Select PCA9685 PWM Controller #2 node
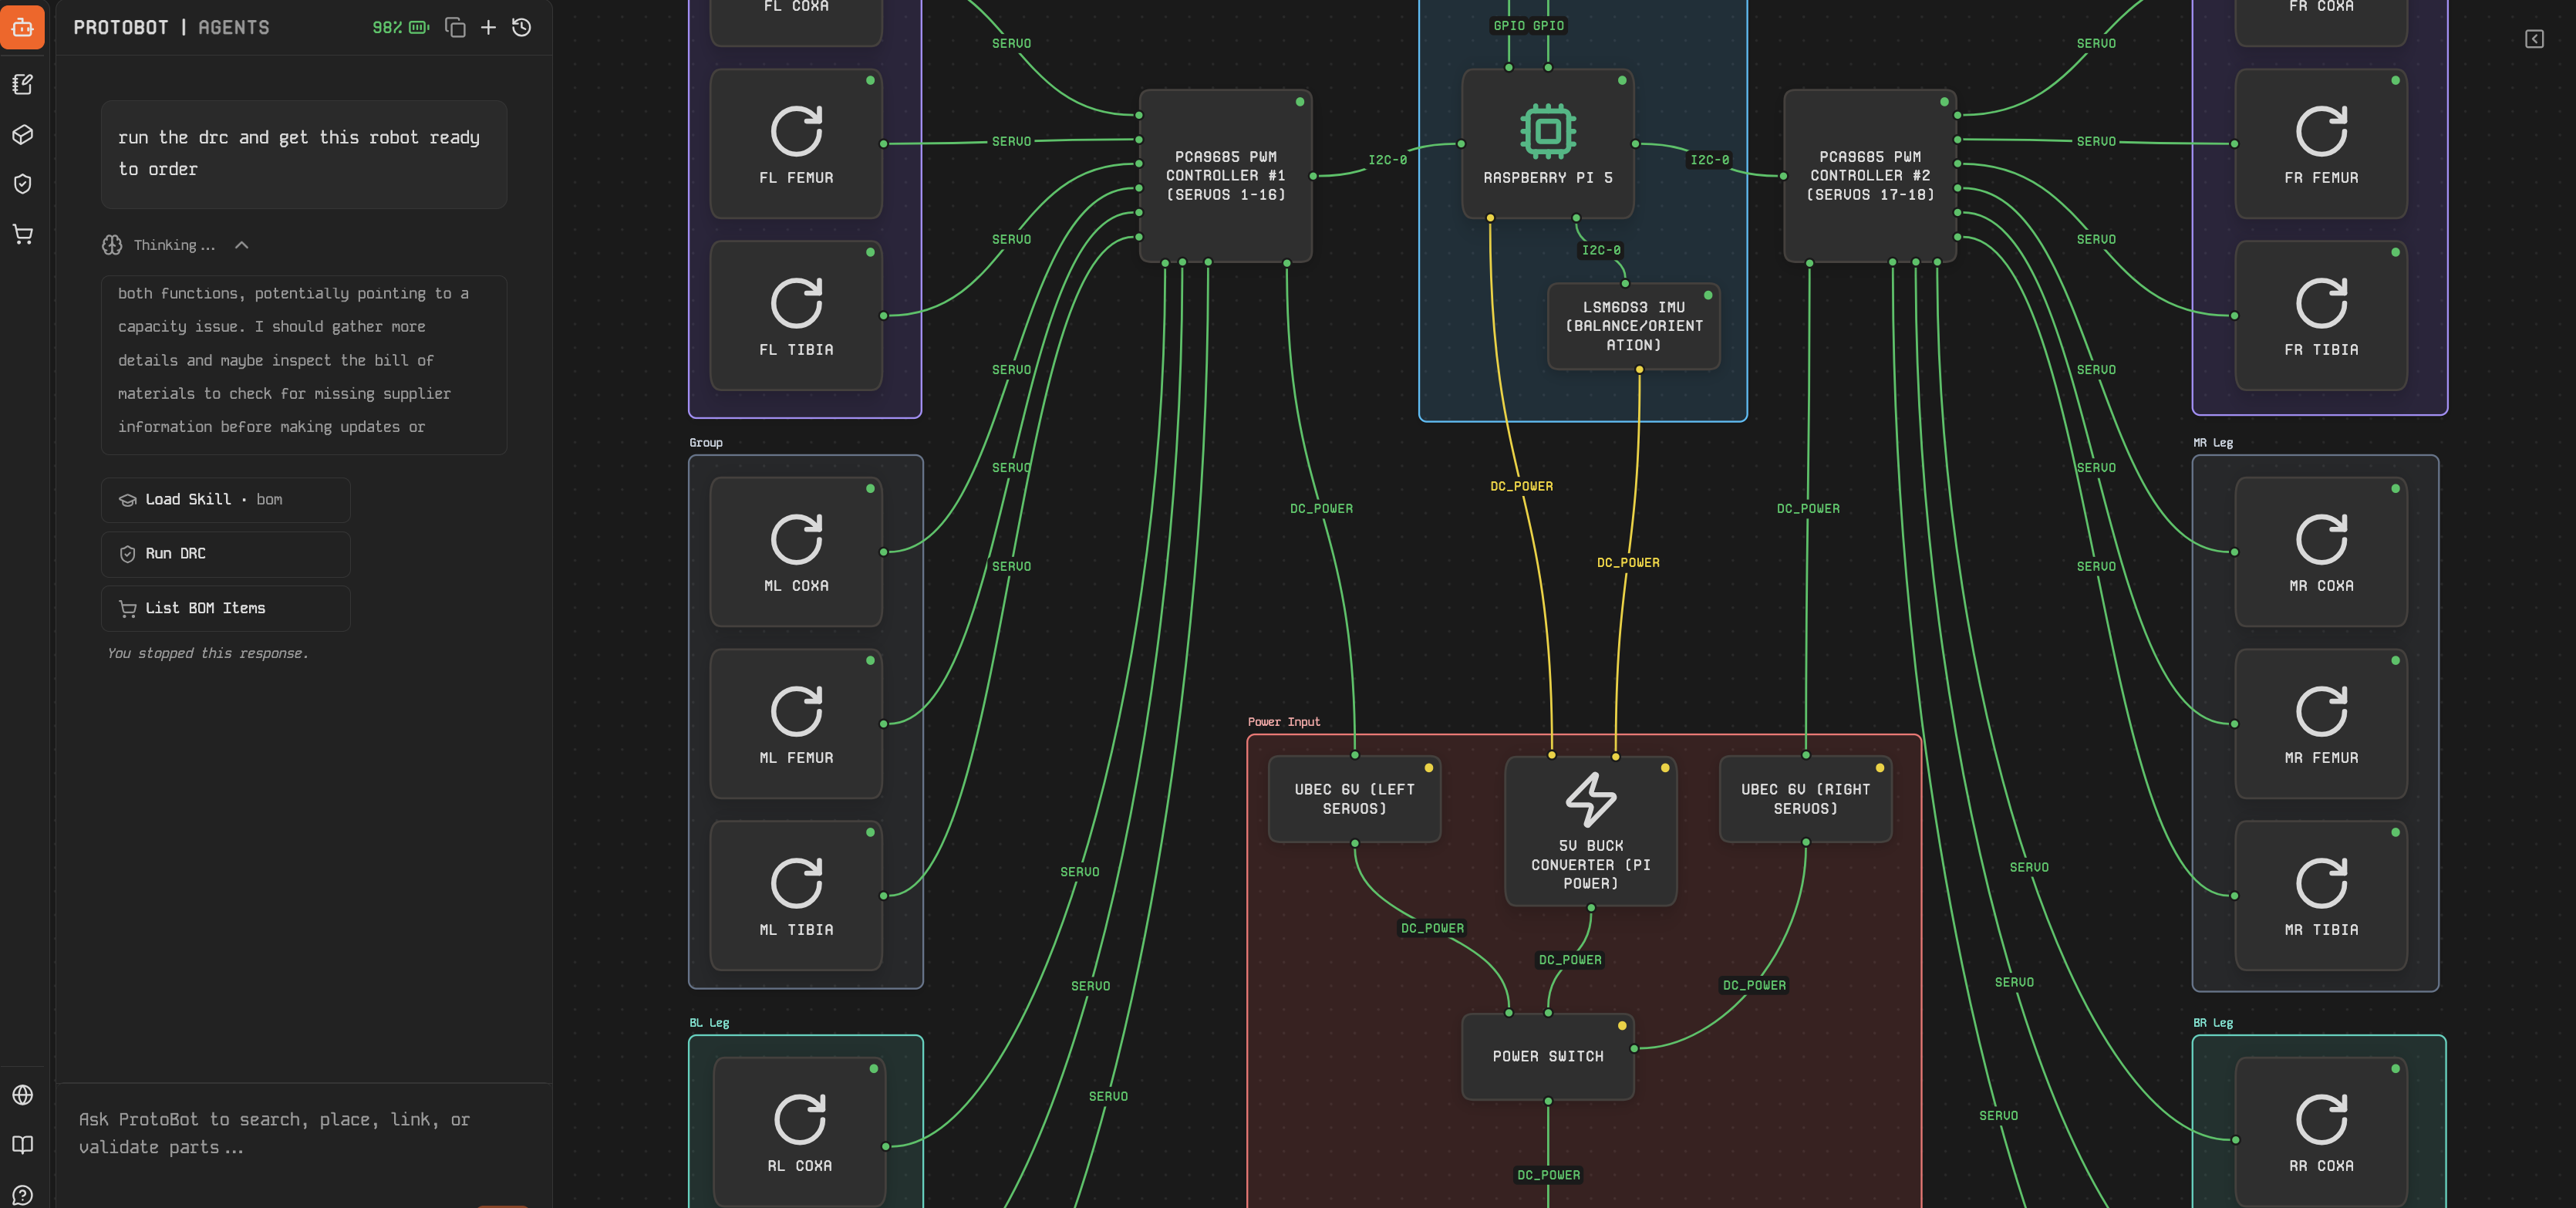The height and width of the screenshot is (1208, 2576). click(x=1870, y=176)
